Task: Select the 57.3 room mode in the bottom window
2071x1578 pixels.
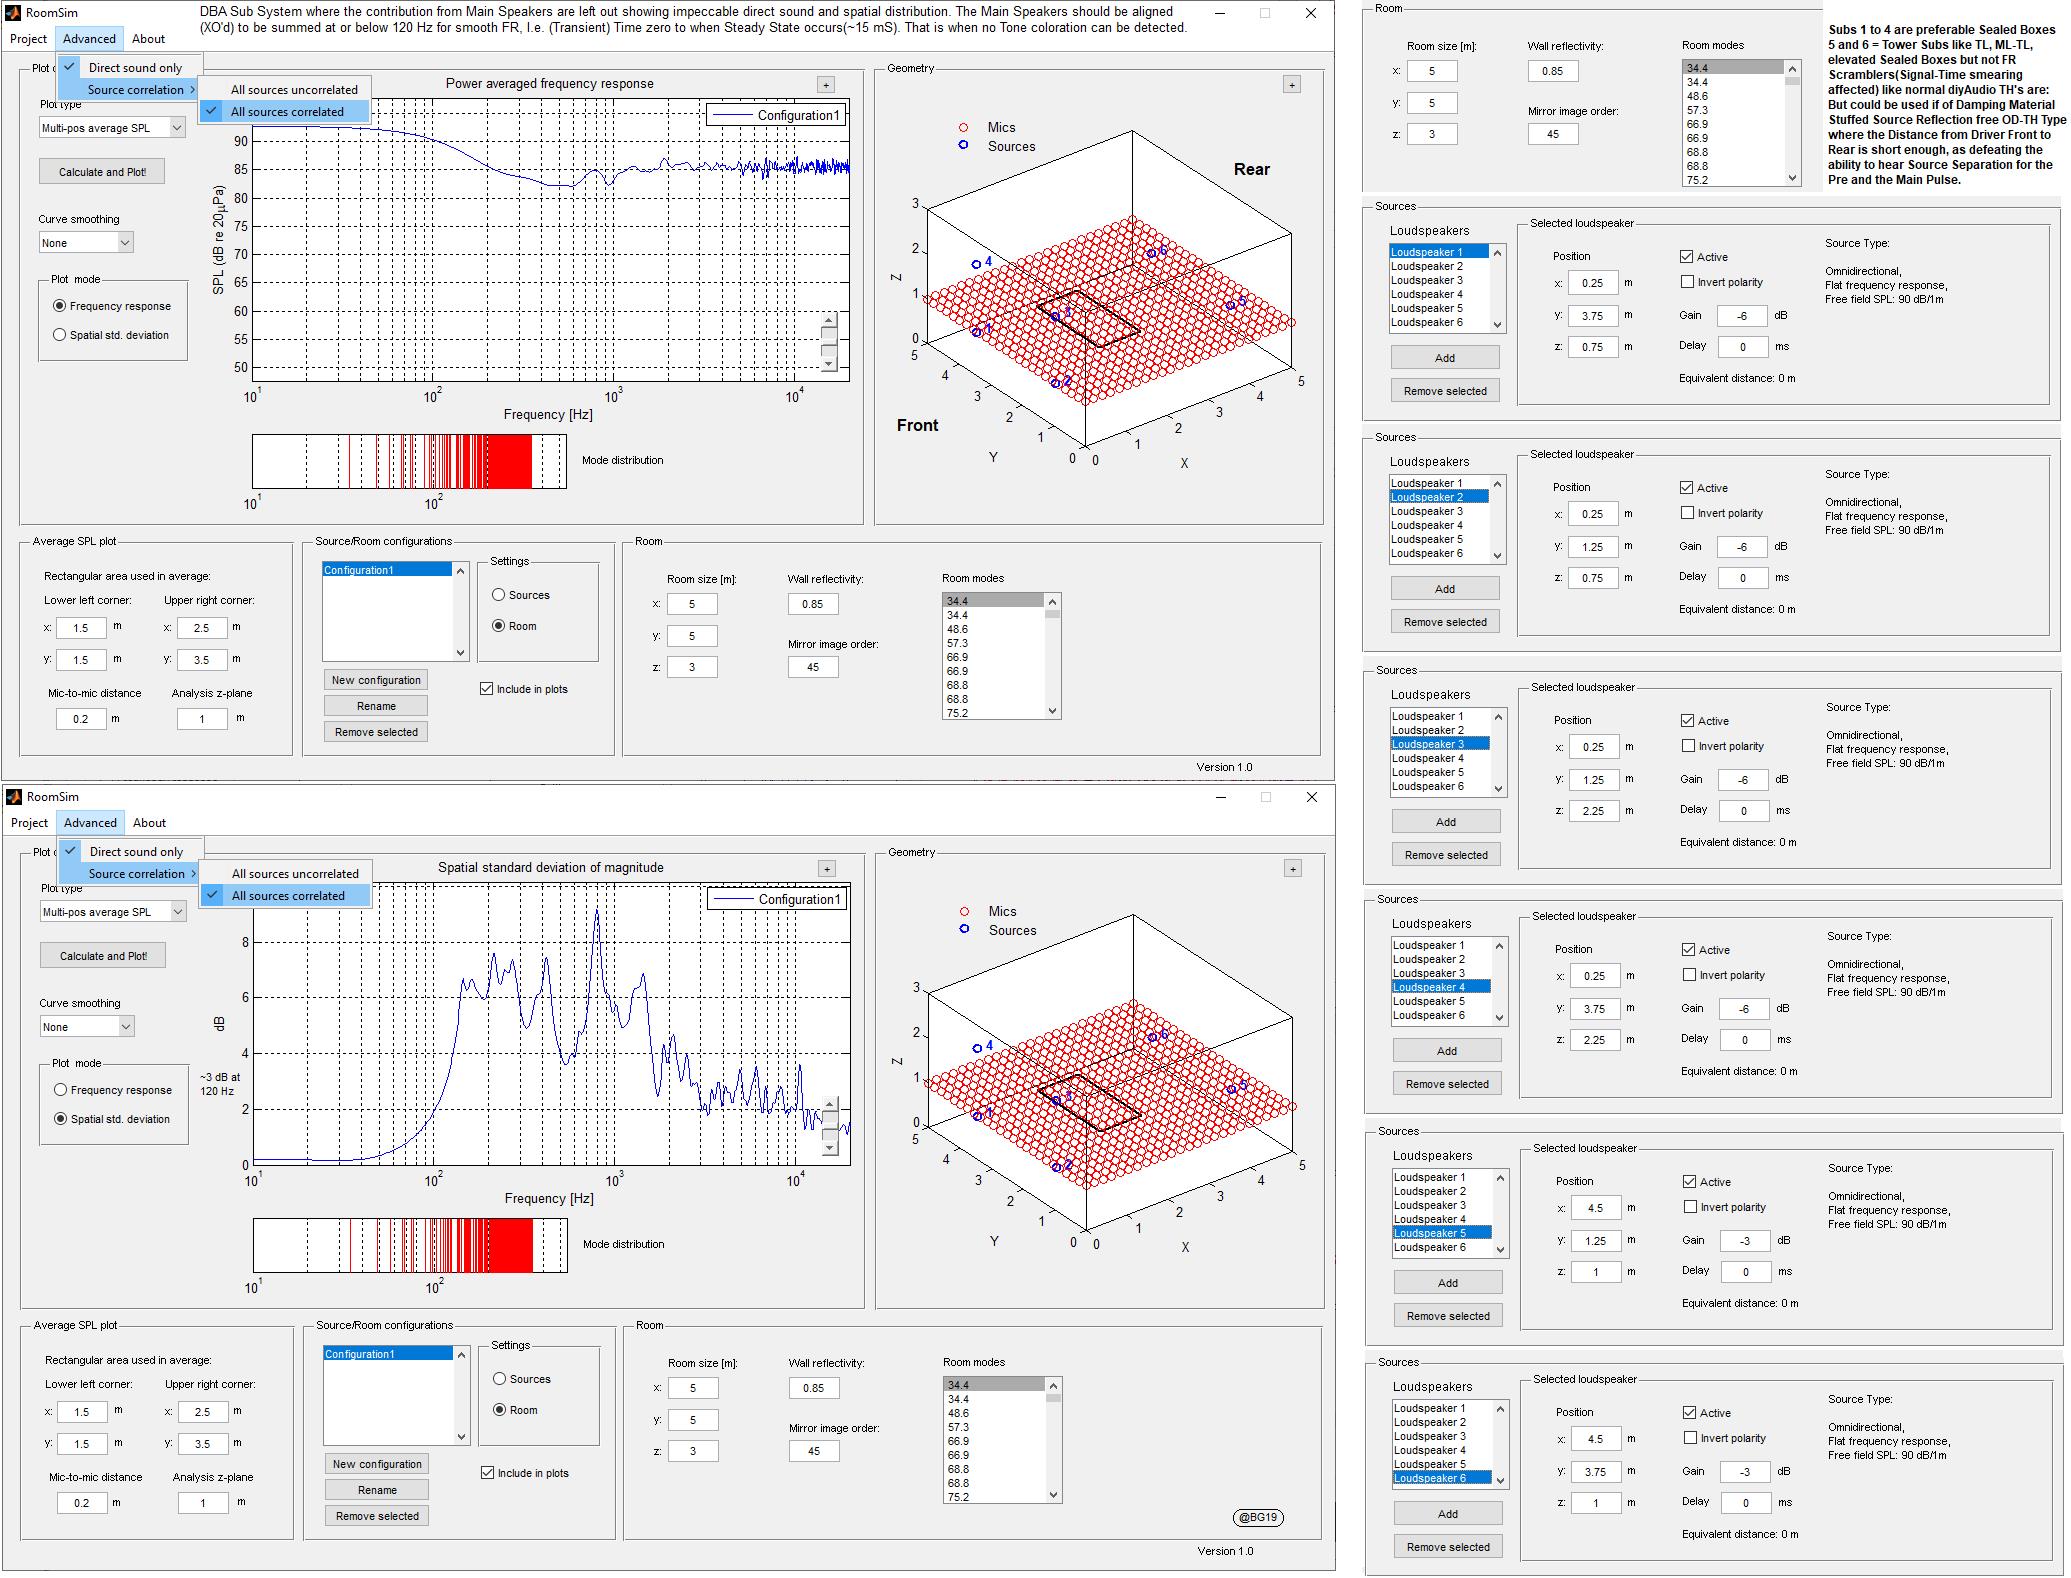Action: pos(994,1427)
